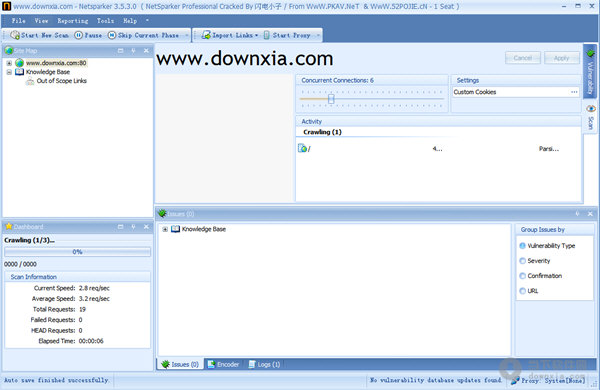Select the www.downxia.com:80 tree item
Screen dimensions: 600x390
pos(56,63)
